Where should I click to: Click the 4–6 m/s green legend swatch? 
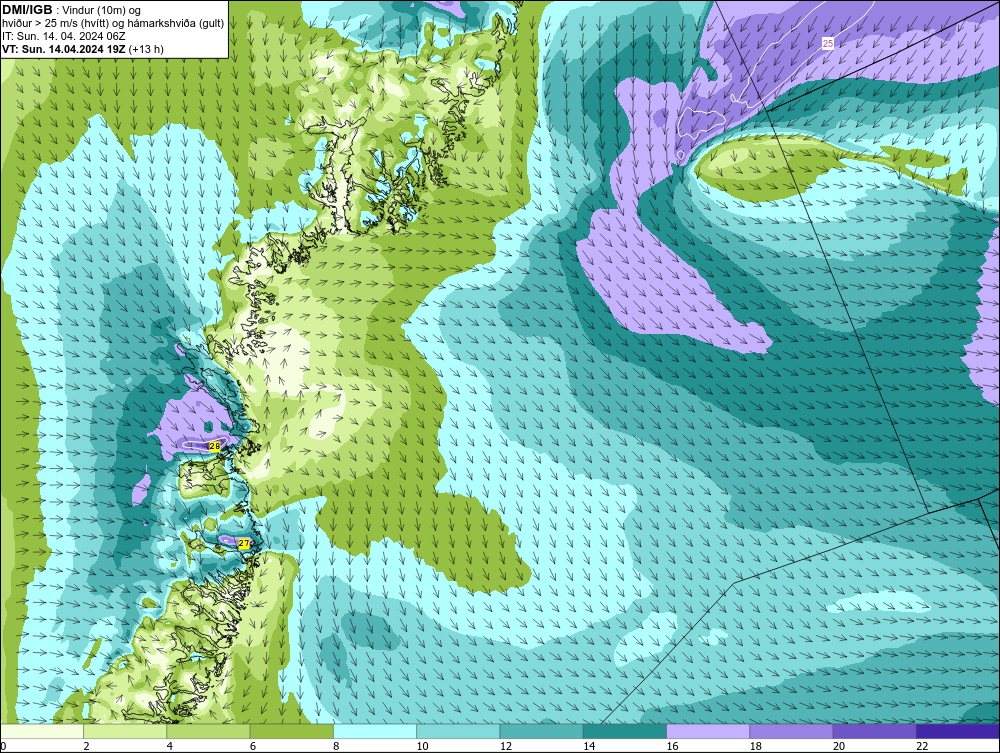pyautogui.click(x=209, y=732)
